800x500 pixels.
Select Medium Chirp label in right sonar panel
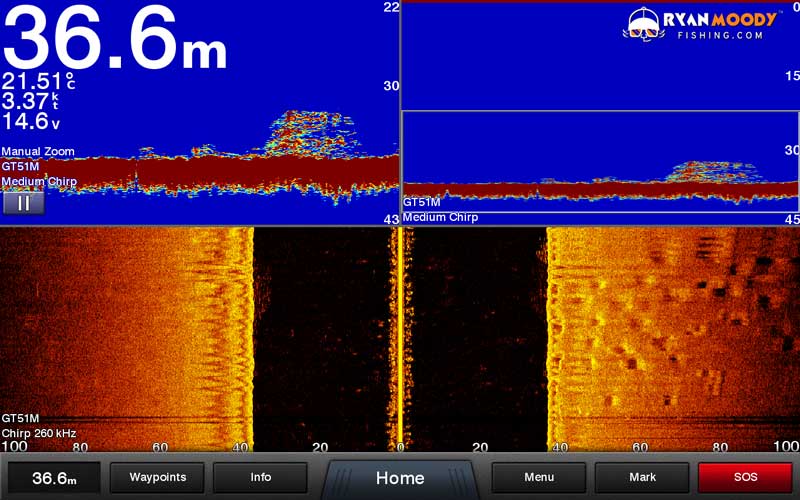click(x=440, y=217)
